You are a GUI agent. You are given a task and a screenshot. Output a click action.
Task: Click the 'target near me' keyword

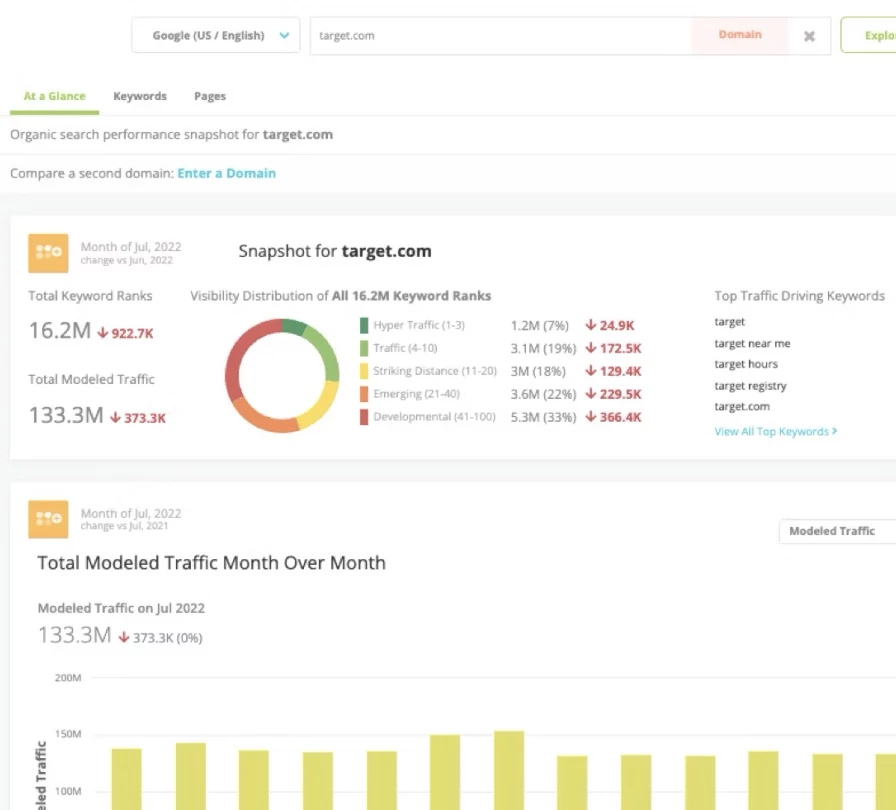[x=752, y=343]
